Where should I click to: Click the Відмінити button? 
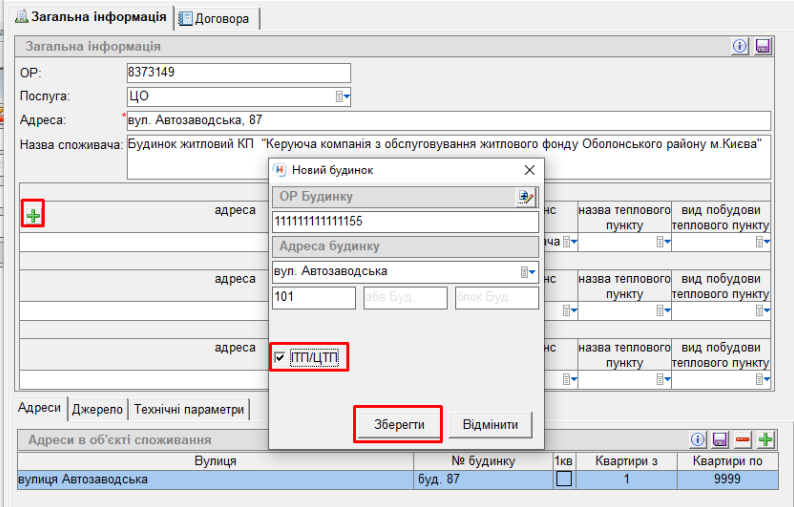(x=490, y=425)
